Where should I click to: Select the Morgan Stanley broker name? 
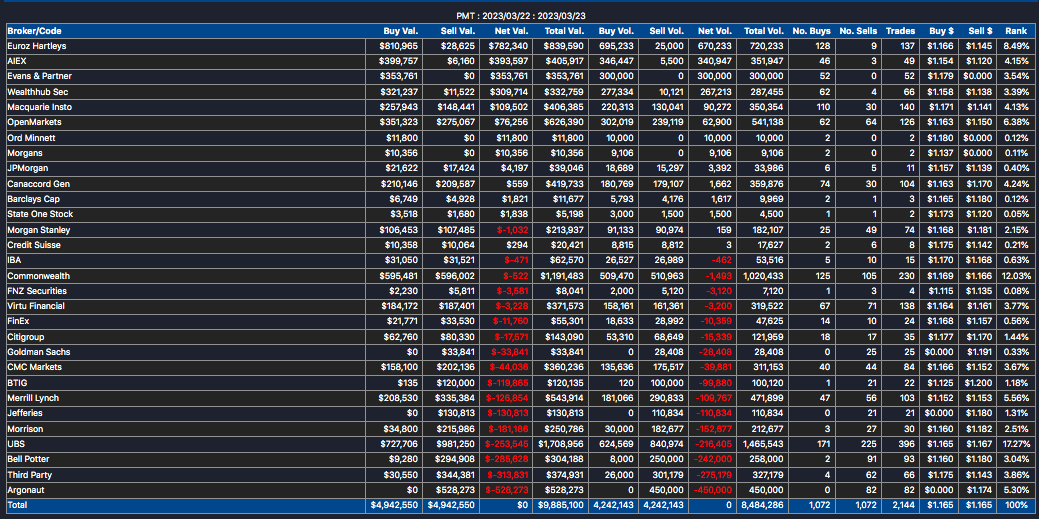(x=38, y=229)
